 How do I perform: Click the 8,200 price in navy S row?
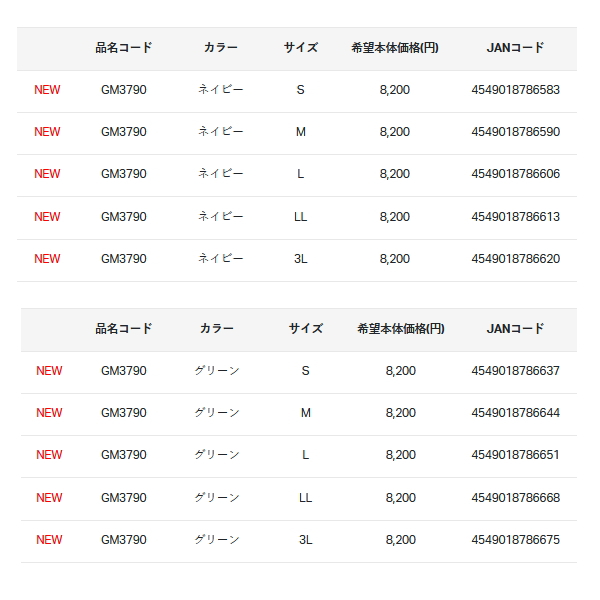tap(395, 90)
